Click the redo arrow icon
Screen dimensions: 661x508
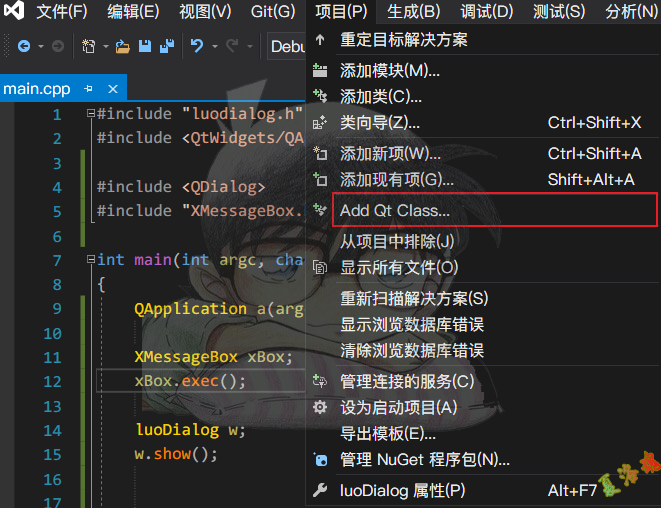232,46
